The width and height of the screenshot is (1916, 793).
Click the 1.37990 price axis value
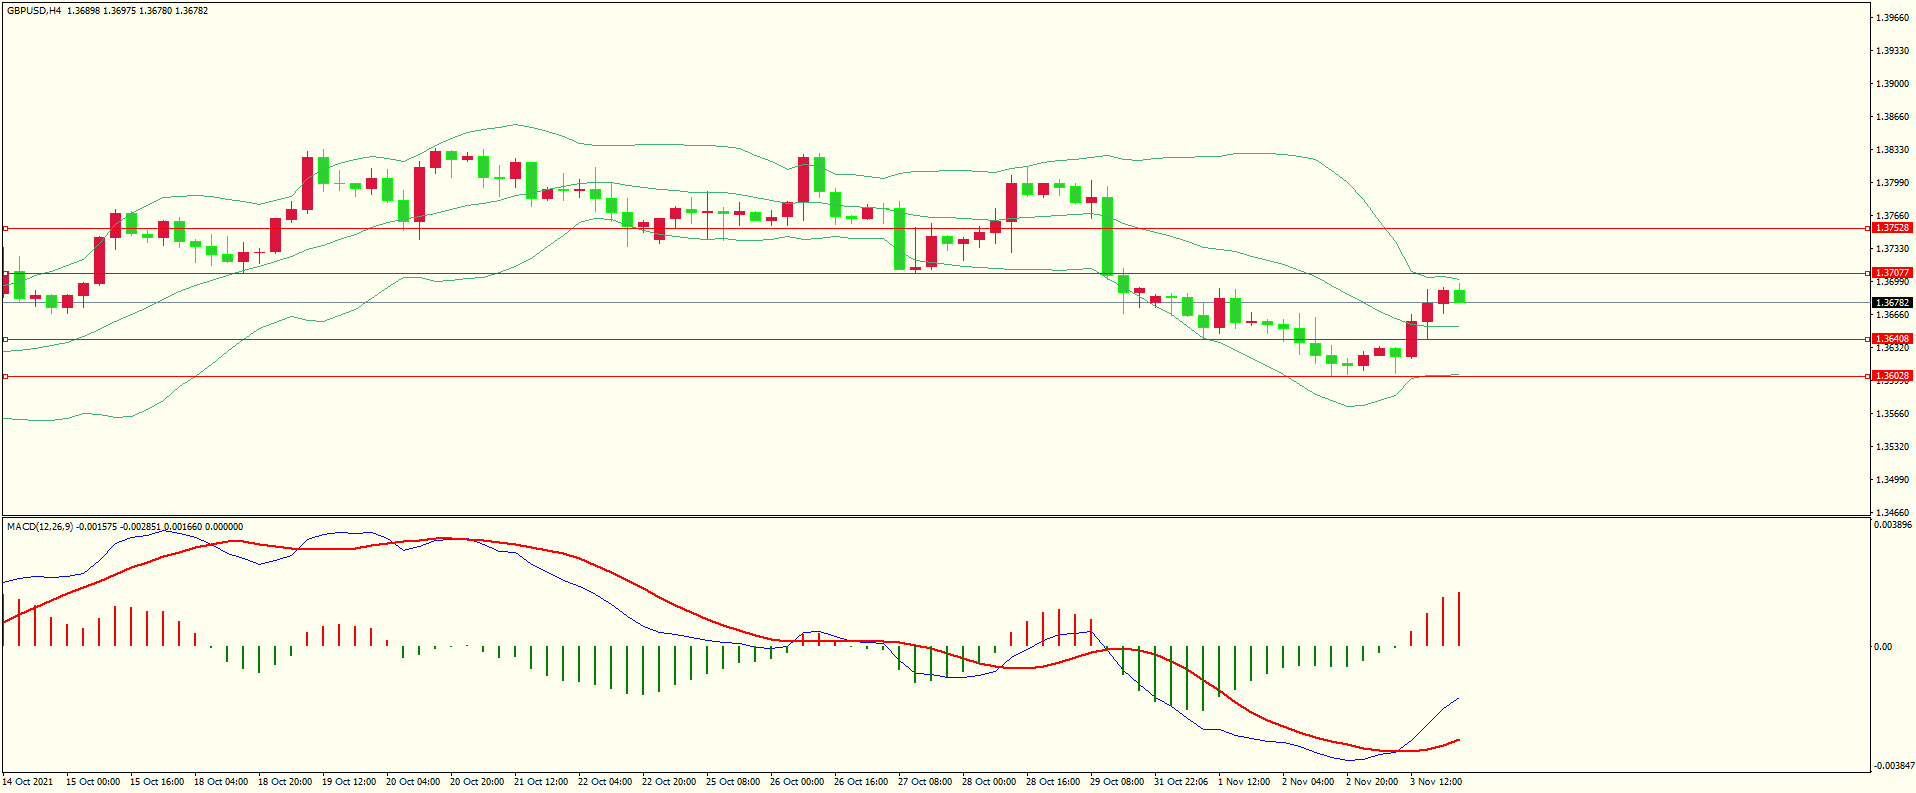(1893, 183)
